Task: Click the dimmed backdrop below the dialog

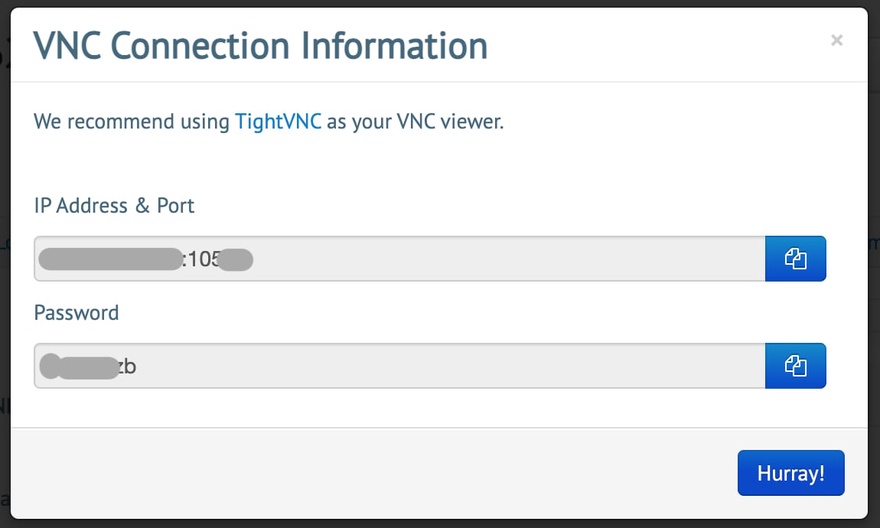Action: [x=440, y=523]
